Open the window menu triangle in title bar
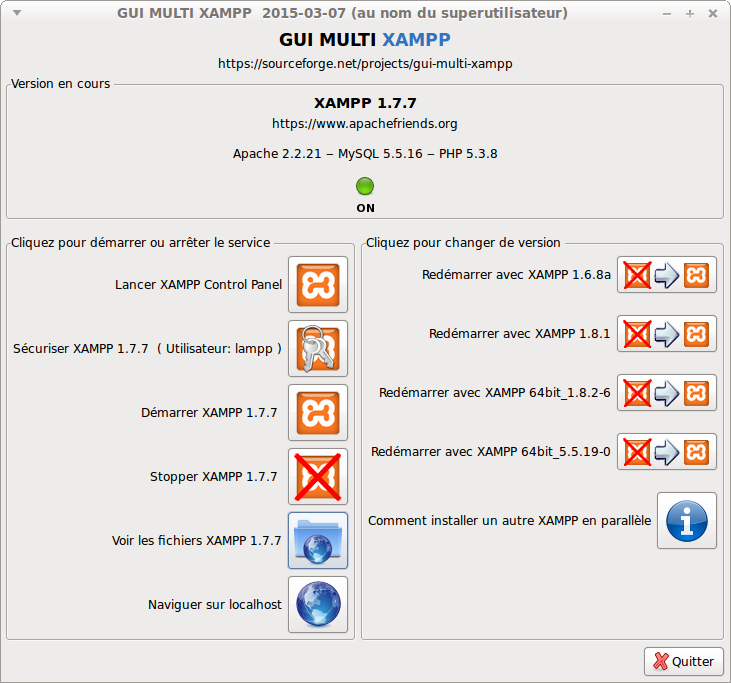 (17, 13)
